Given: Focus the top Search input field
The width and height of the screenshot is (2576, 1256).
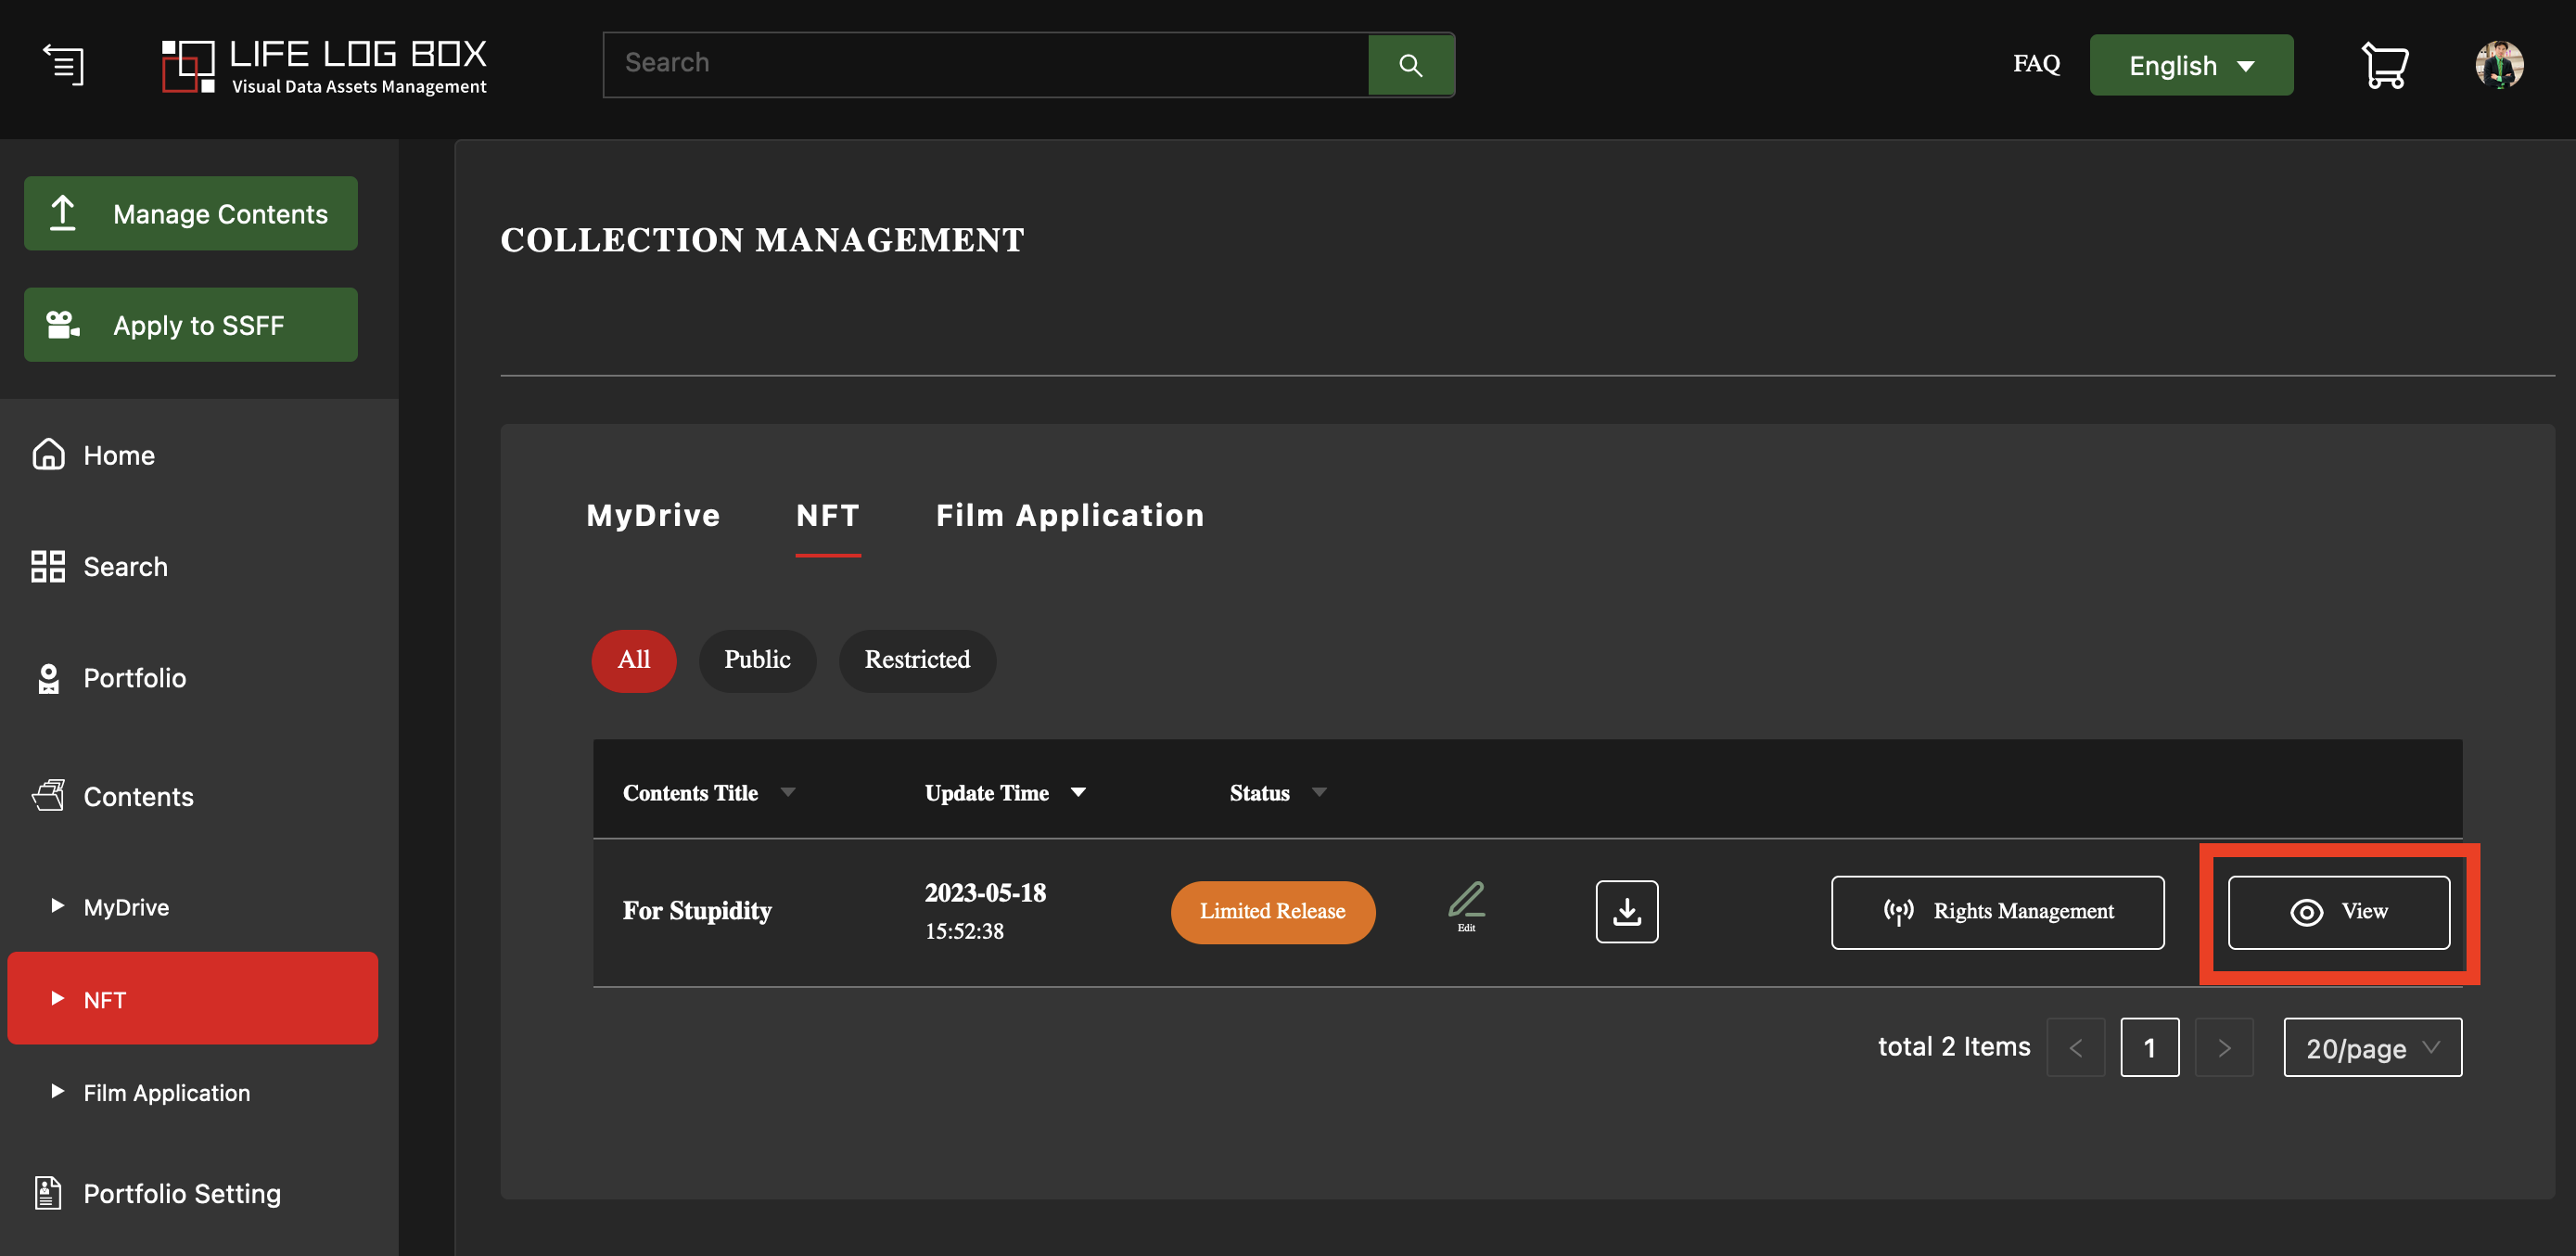Looking at the screenshot, I should coord(985,65).
